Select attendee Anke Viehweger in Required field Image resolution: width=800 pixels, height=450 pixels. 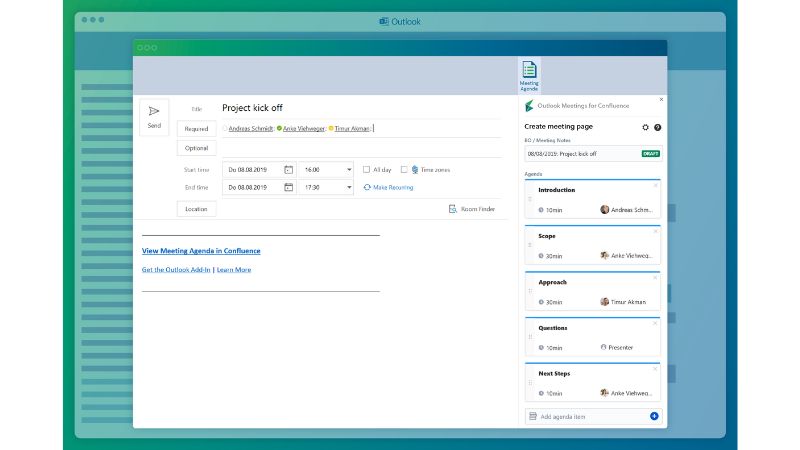coord(304,129)
